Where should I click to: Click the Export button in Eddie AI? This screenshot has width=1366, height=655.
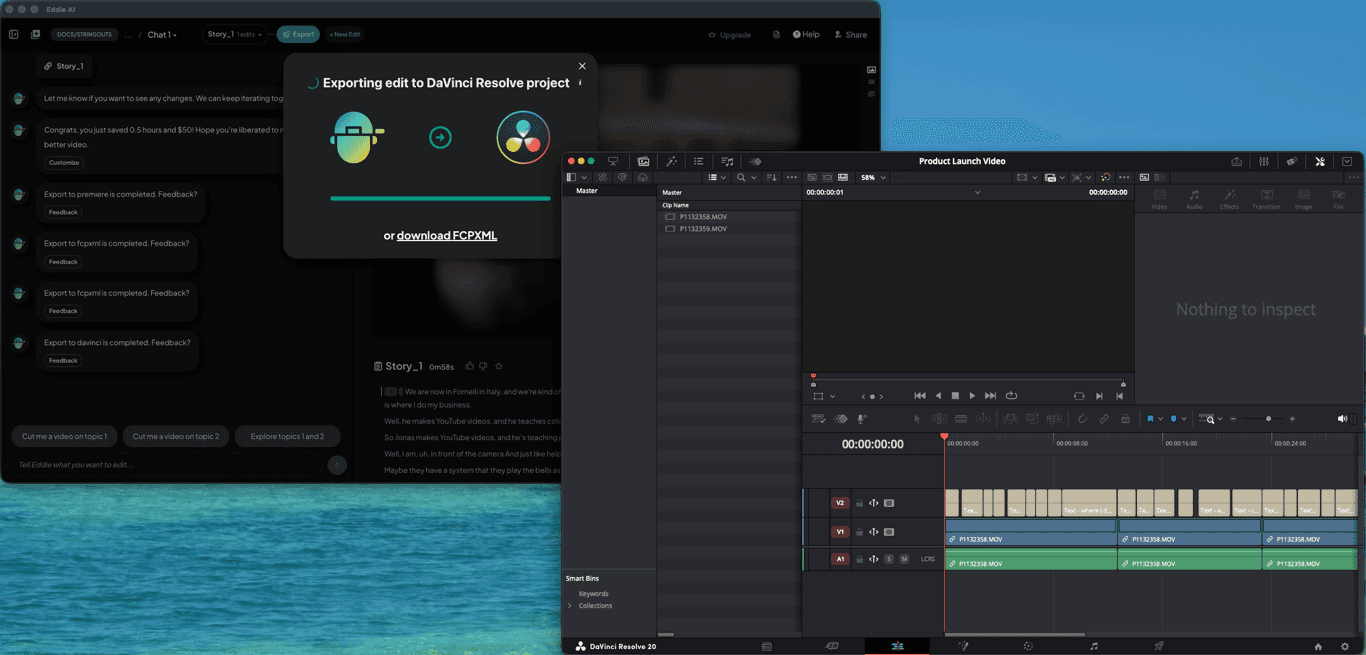click(x=298, y=34)
